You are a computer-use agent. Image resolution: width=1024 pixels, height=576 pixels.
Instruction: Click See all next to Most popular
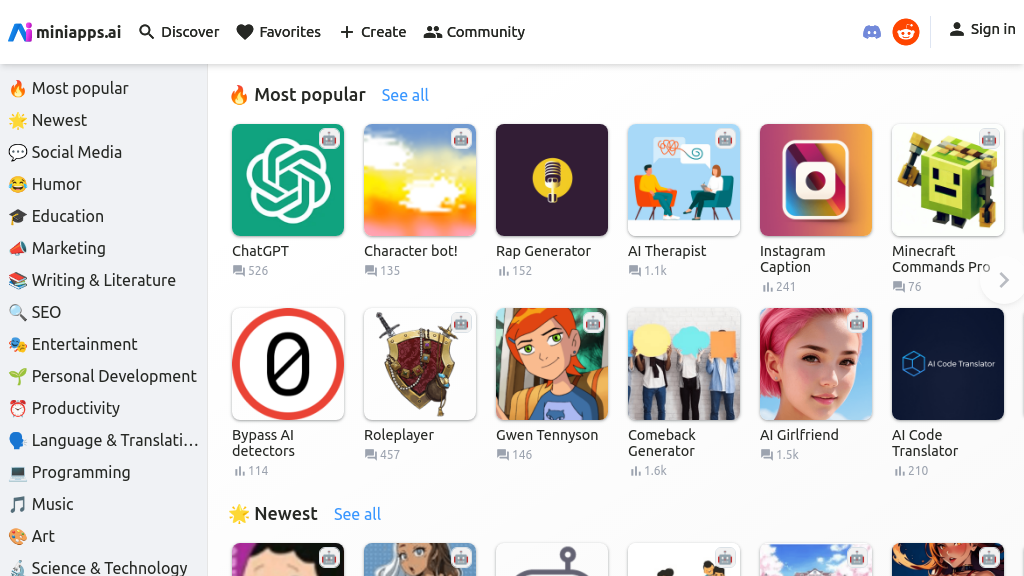pos(405,94)
